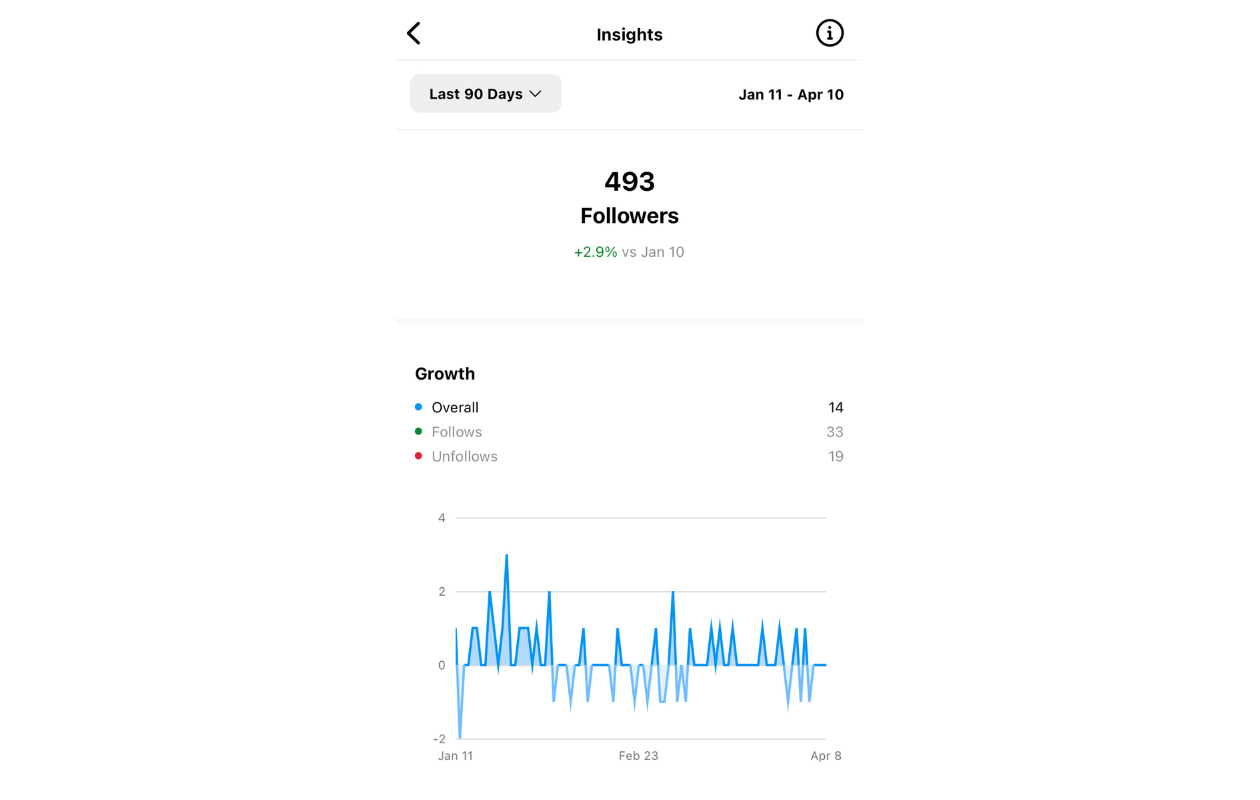Image resolution: width=1260 pixels, height=800 pixels.
Task: Click the 493 follower count
Action: [630, 181]
